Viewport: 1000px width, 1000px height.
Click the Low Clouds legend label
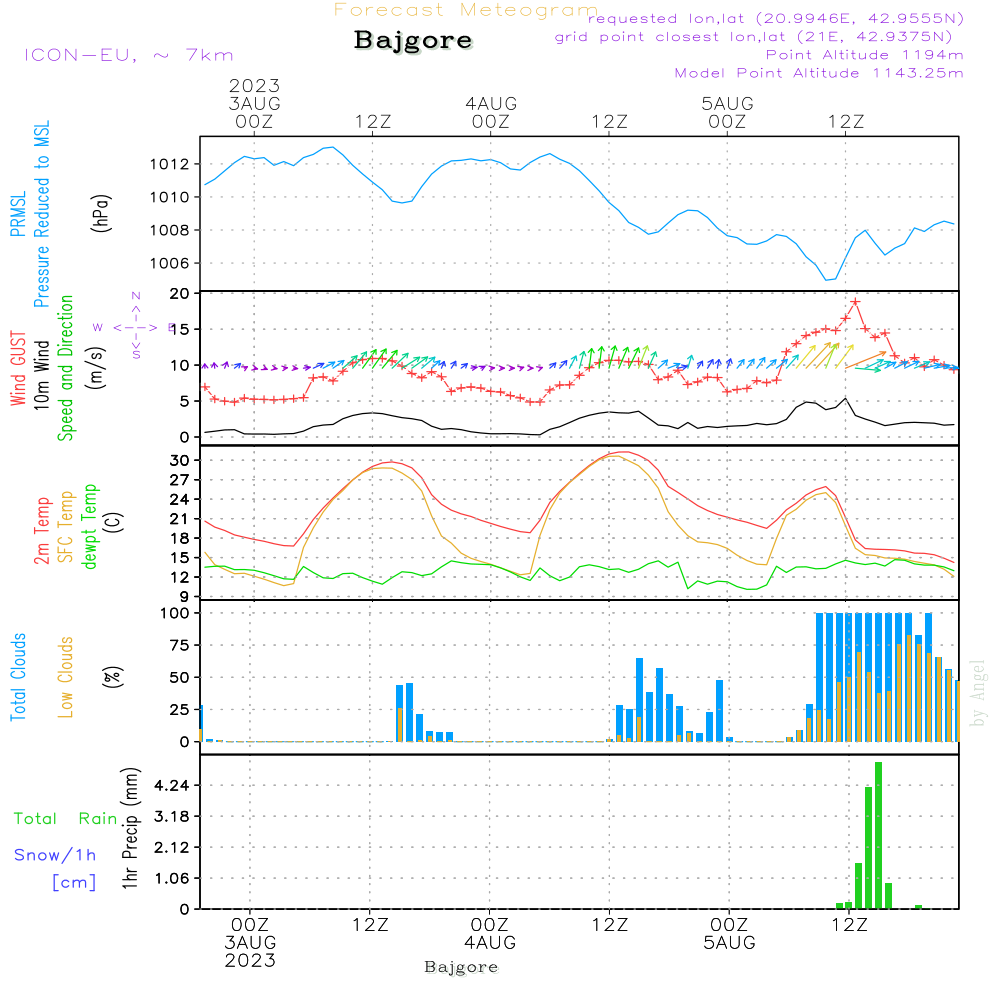pos(65,677)
